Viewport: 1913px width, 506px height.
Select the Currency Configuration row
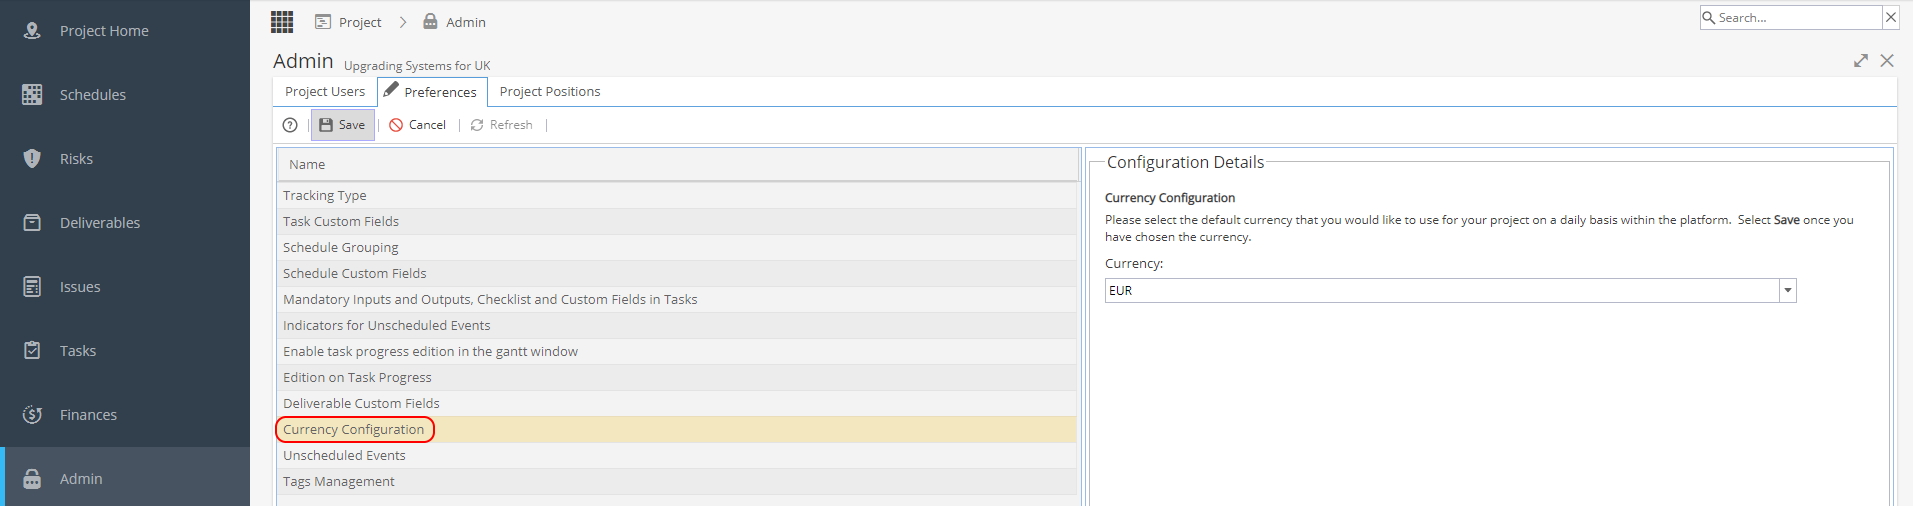[677, 429]
